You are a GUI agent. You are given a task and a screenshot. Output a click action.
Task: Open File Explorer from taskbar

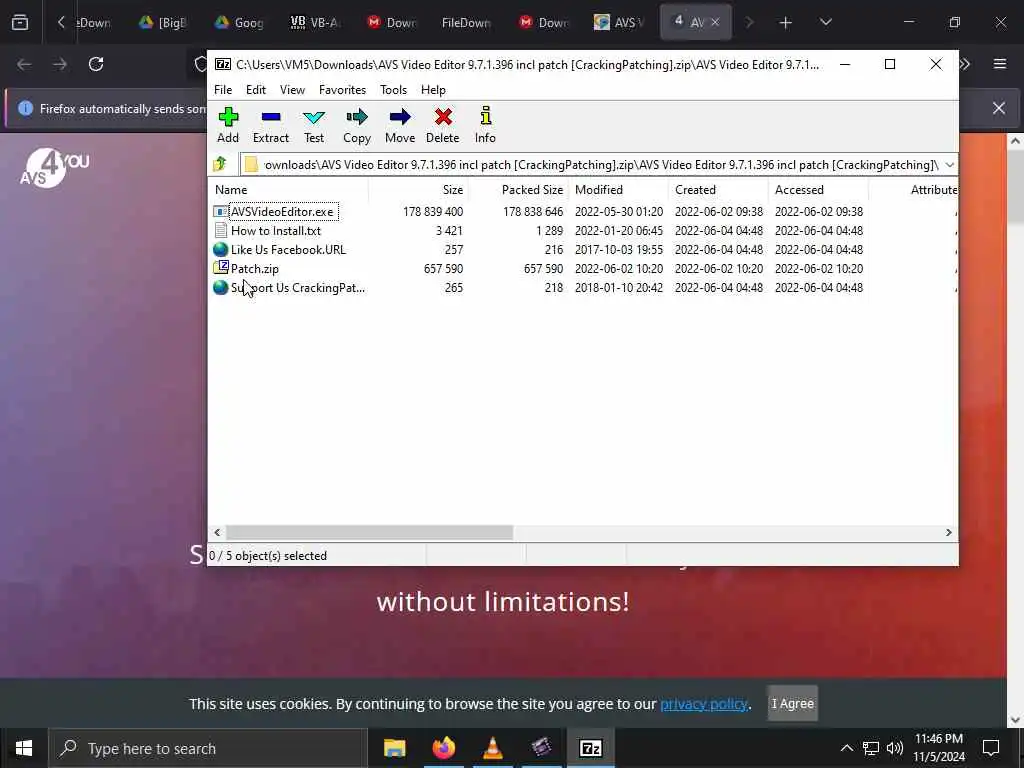[x=394, y=748]
